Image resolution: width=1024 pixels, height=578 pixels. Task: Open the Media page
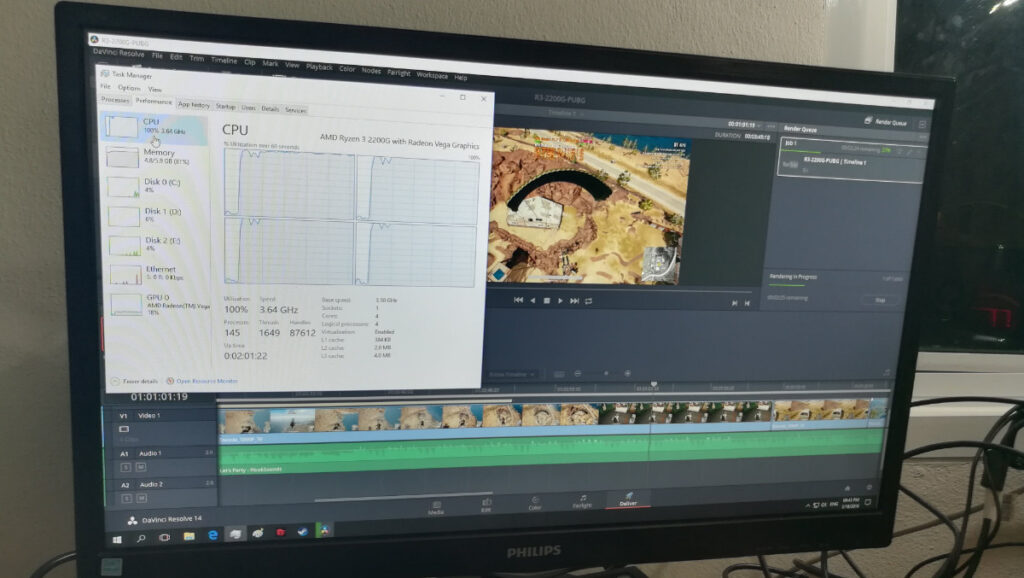(x=436, y=507)
